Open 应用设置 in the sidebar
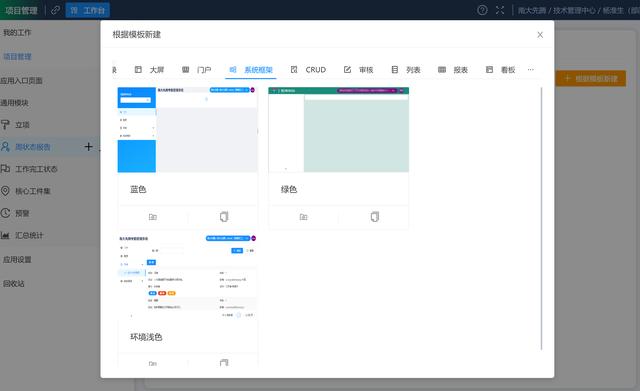This screenshot has width=640, height=391. pyautogui.click(x=17, y=260)
